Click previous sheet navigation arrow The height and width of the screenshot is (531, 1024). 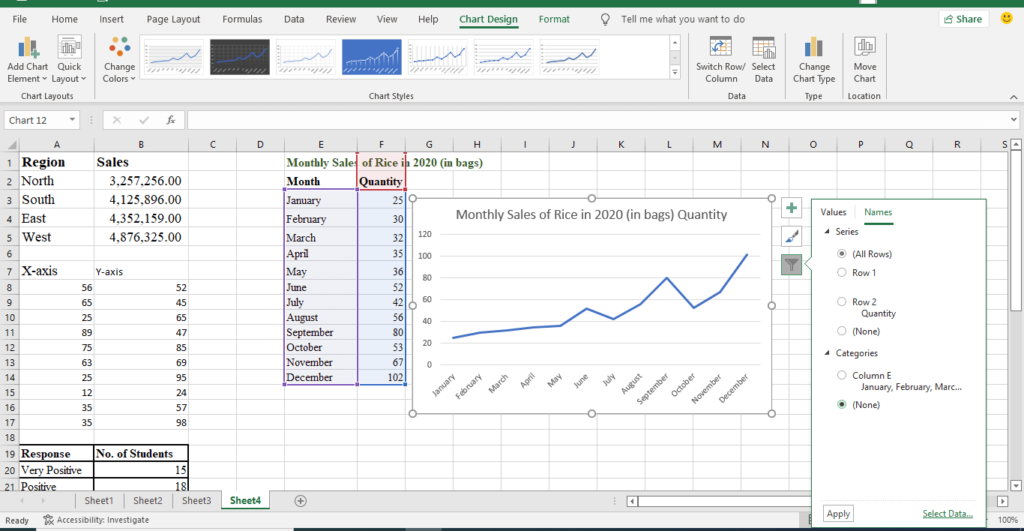pos(22,501)
